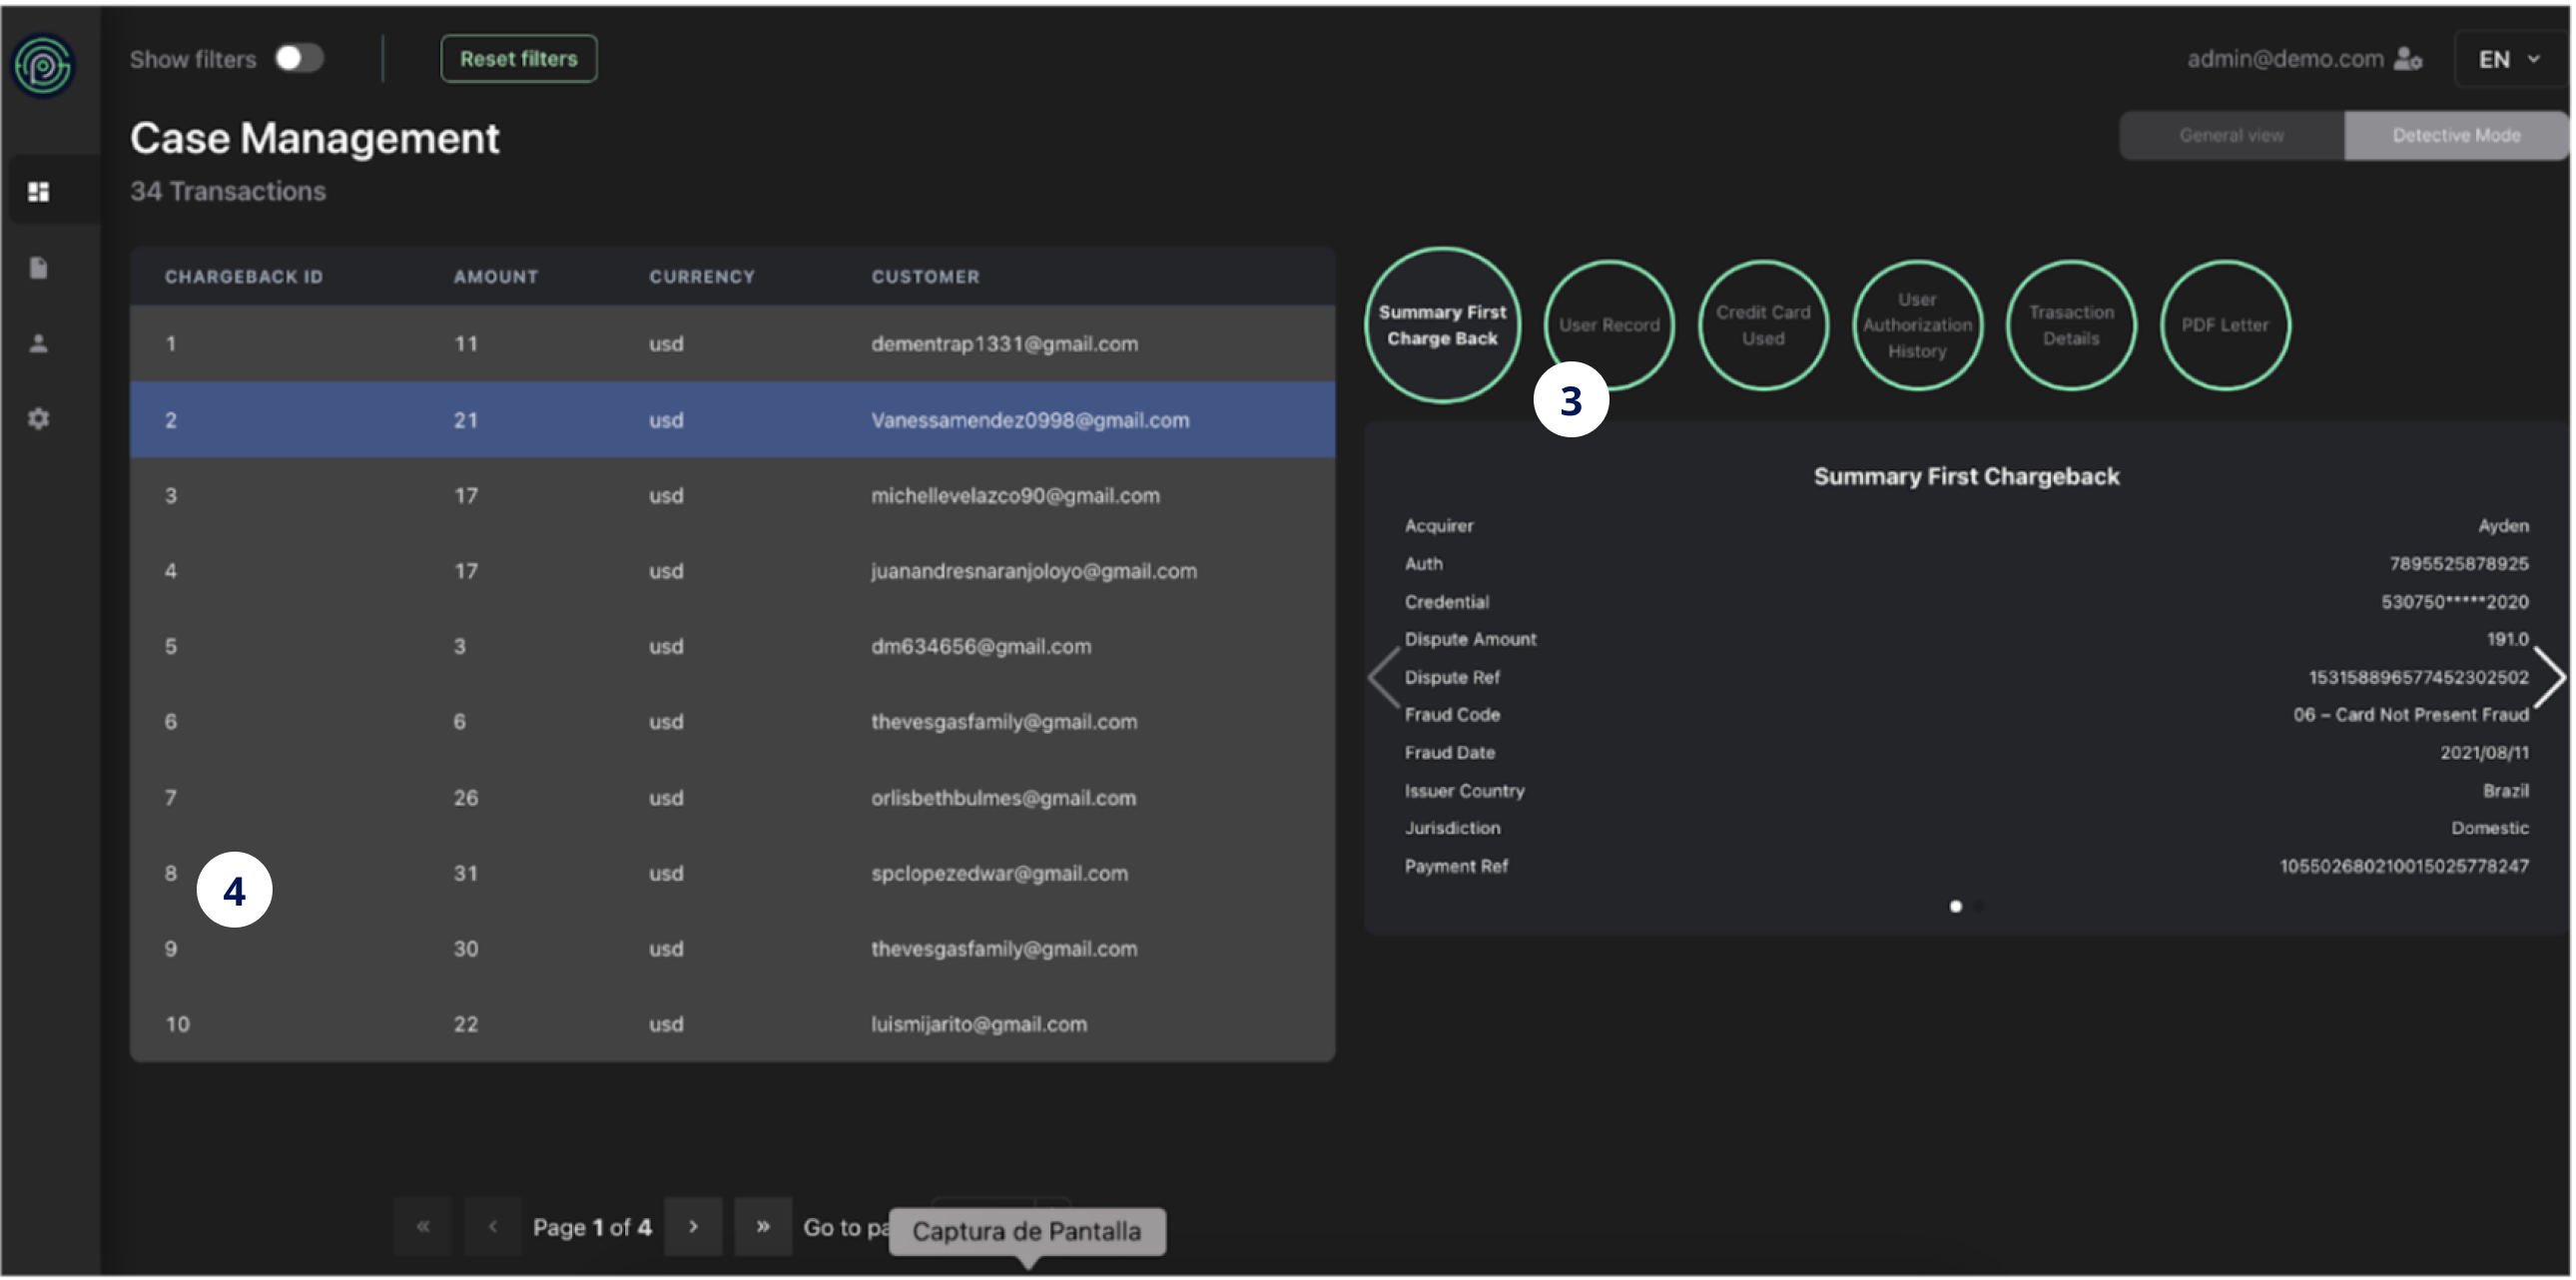Screen dimensions: 2576x1280
Task: Open the dashboard grid sidebar icon
Action: click(39, 192)
